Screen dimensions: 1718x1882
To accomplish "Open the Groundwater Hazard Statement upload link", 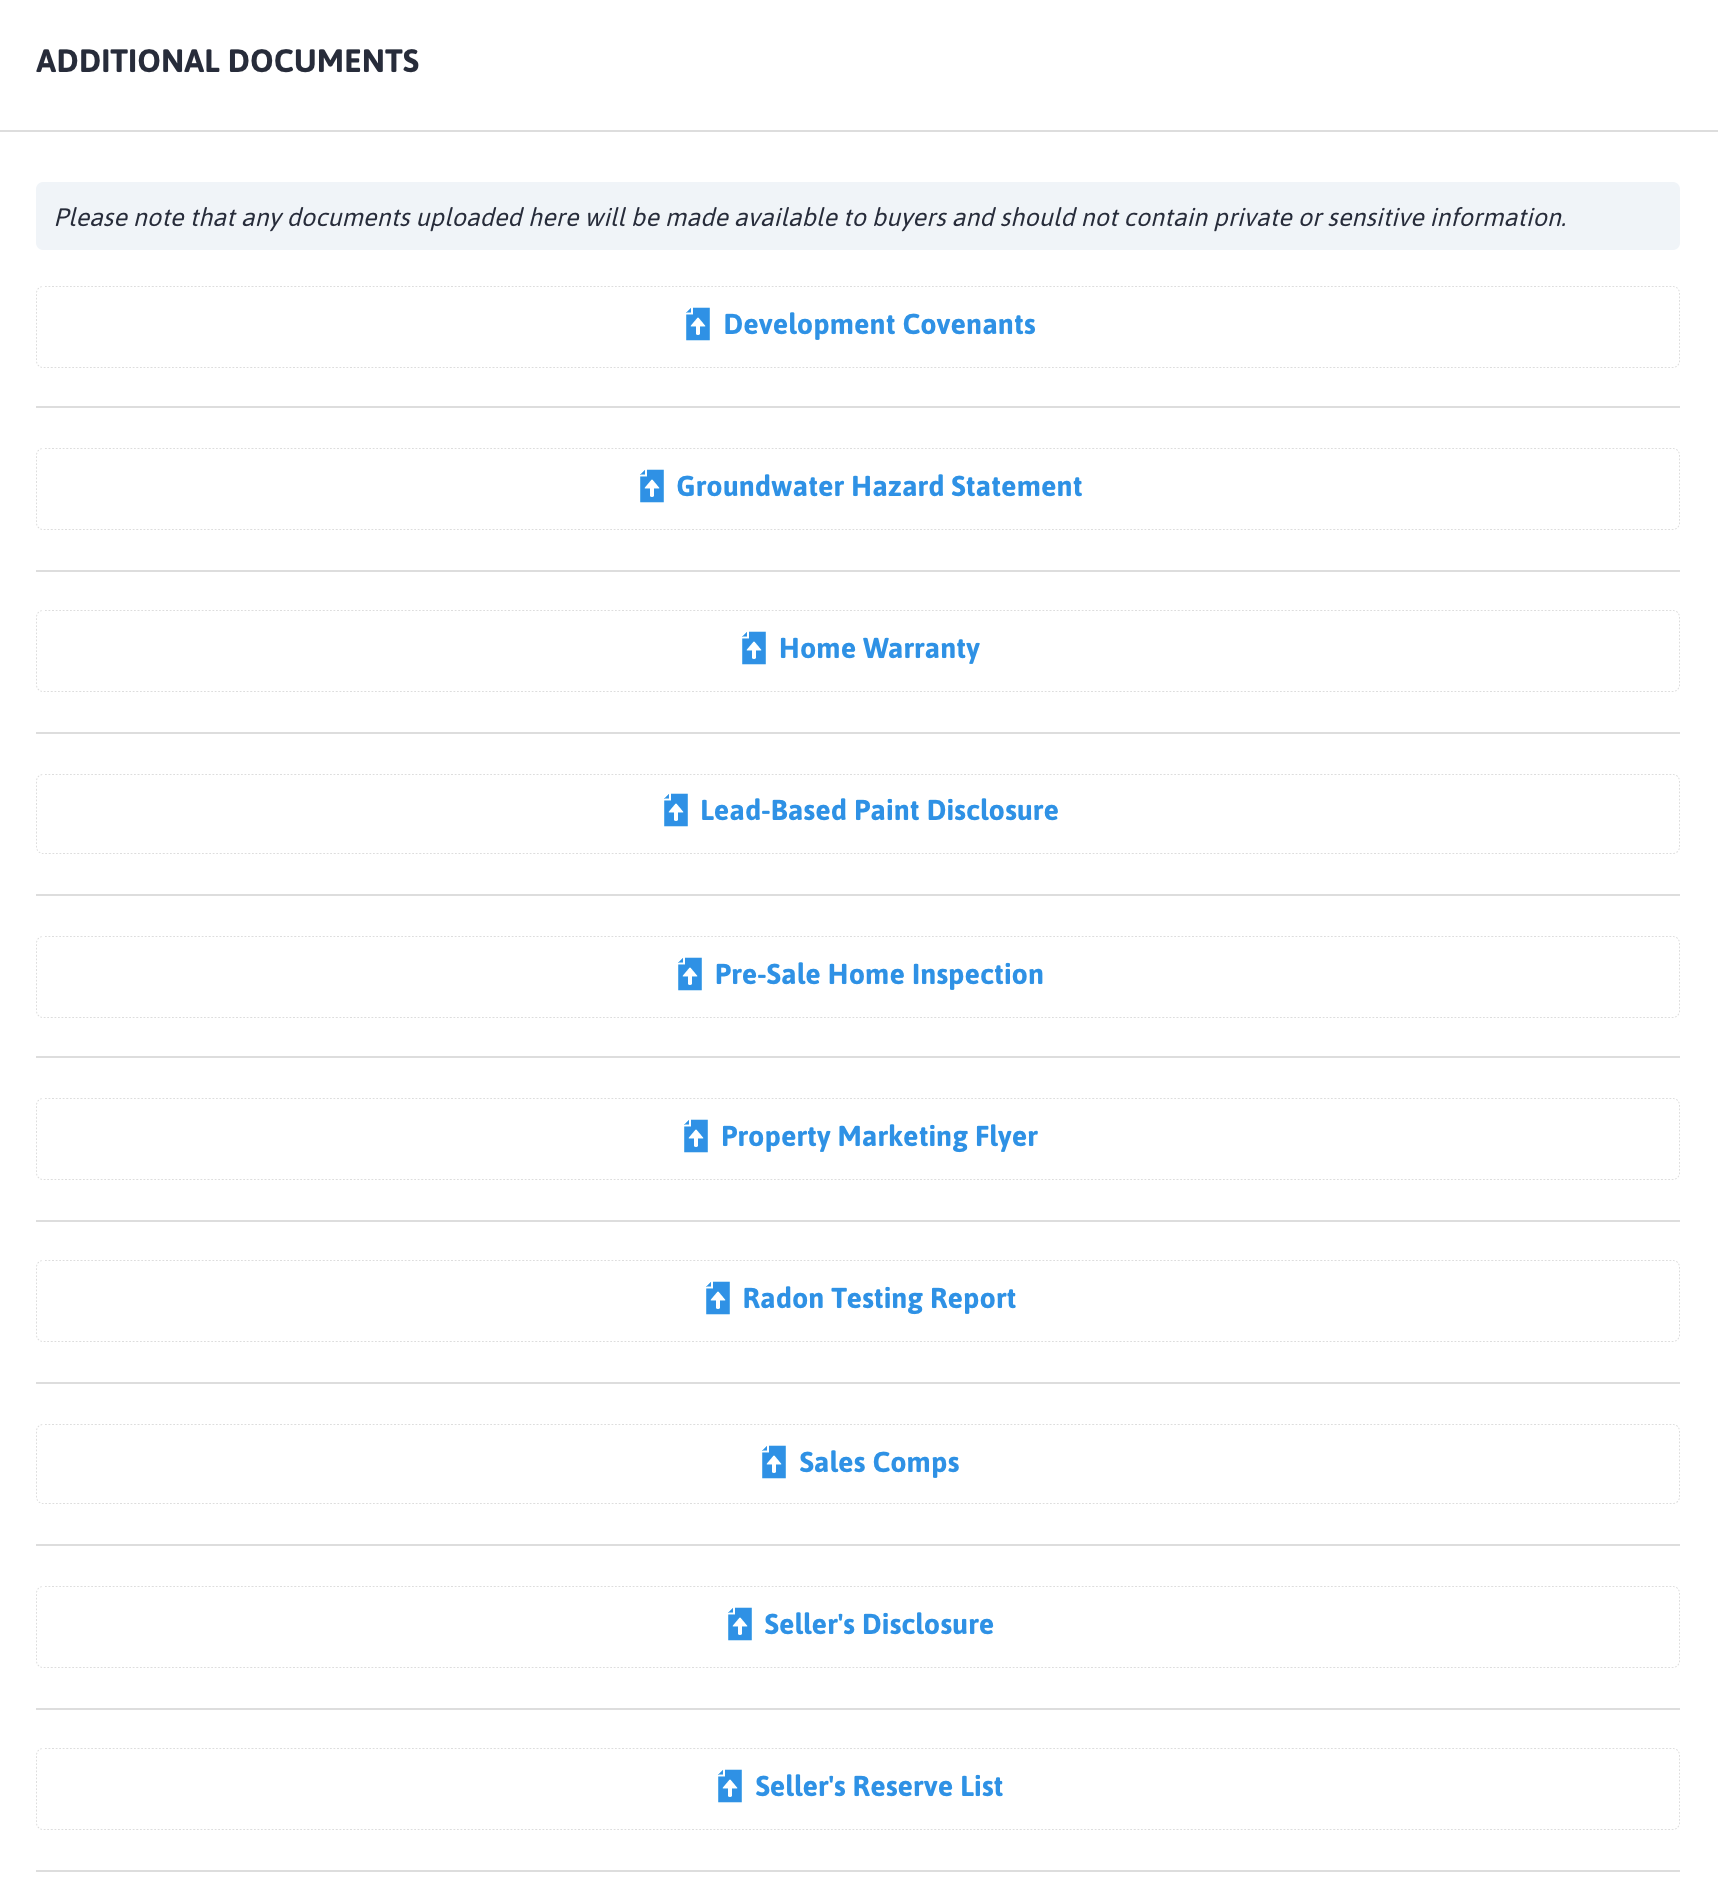I will [878, 488].
